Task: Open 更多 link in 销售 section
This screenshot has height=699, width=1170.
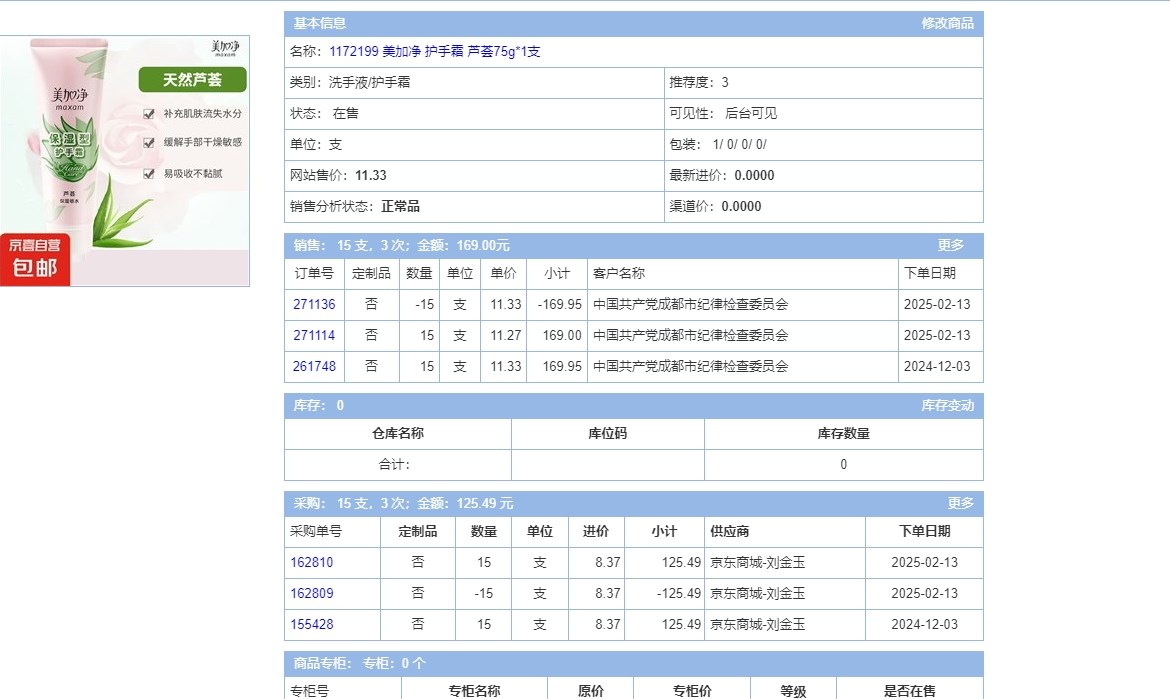Action: click(951, 245)
